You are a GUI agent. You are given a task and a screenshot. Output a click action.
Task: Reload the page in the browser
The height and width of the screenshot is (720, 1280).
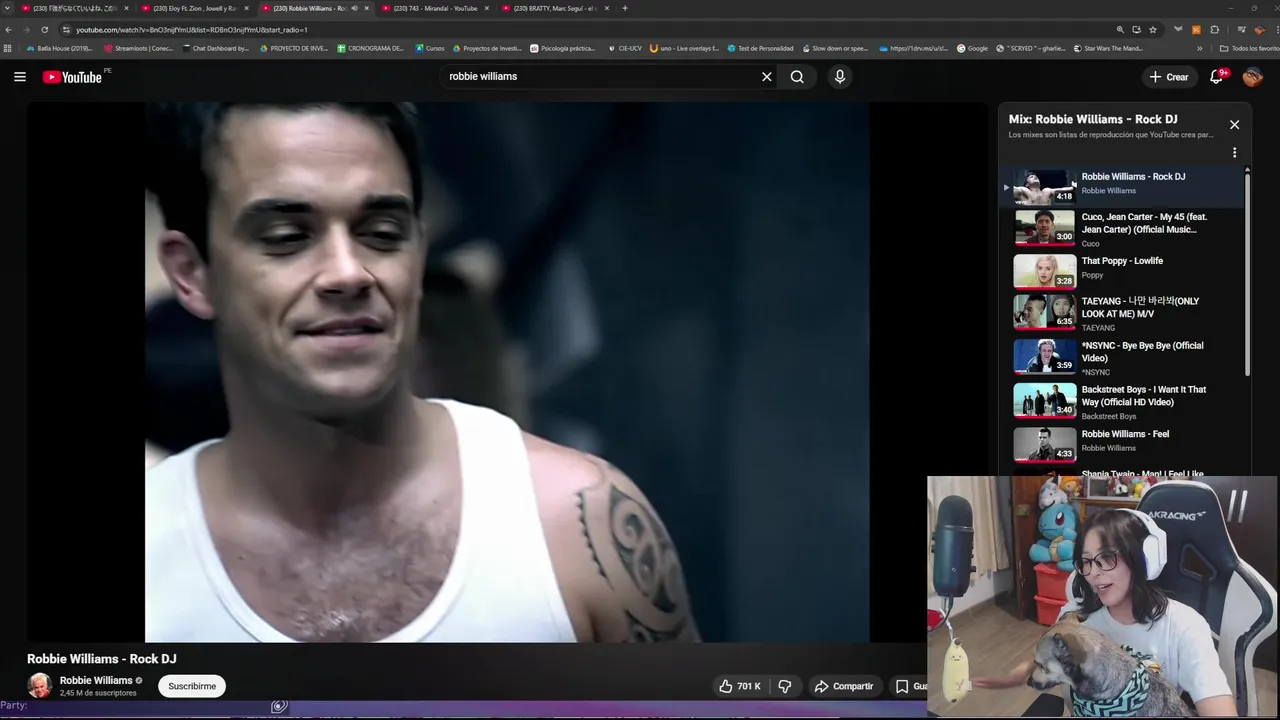click(44, 30)
